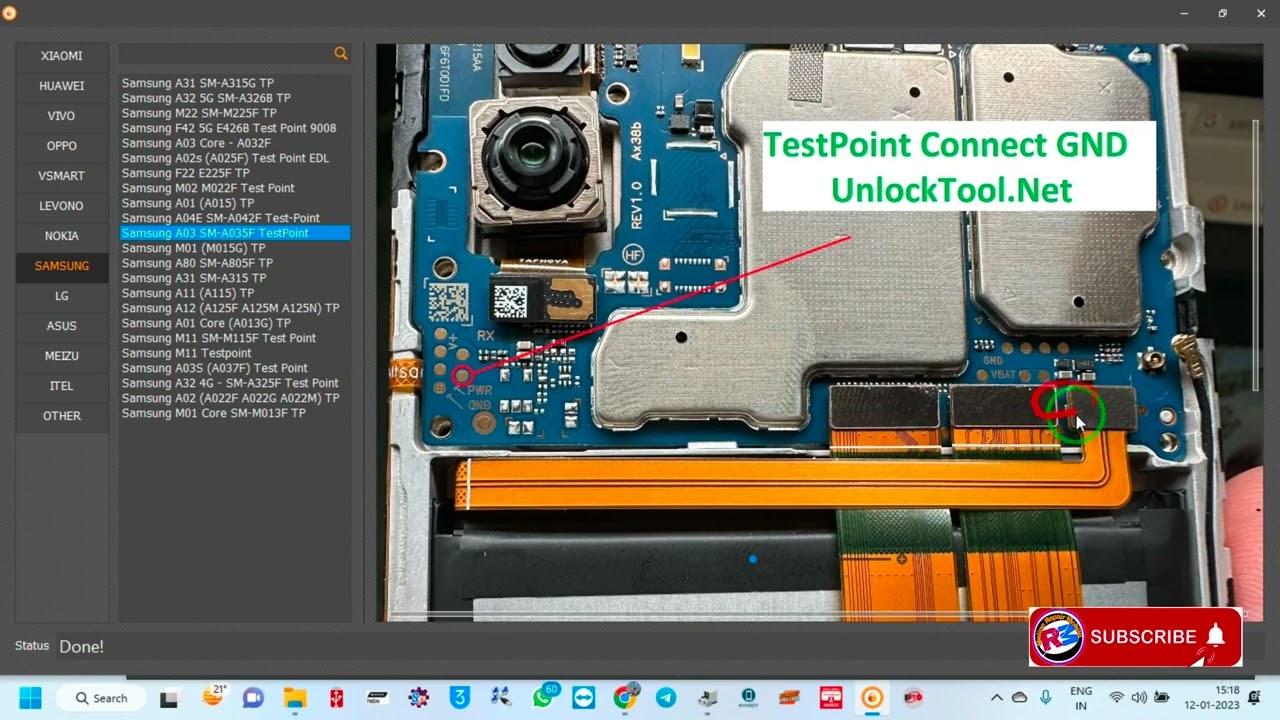This screenshot has height=720, width=1280.
Task: Select the OTHER brand tab
Action: tap(62, 416)
